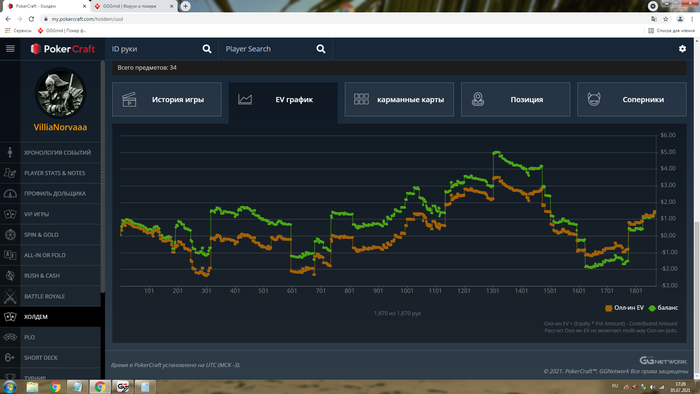Image resolution: width=700 pixels, height=394 pixels.
Task: Click the RU language indicator in tray
Action: point(615,386)
